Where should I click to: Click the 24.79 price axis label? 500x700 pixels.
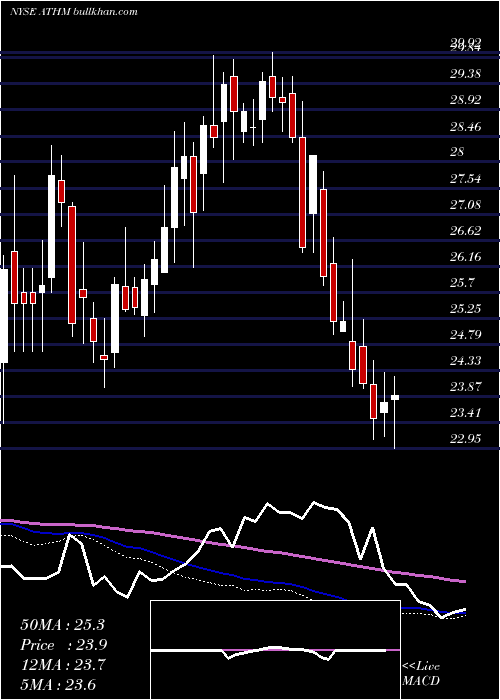coord(465,335)
